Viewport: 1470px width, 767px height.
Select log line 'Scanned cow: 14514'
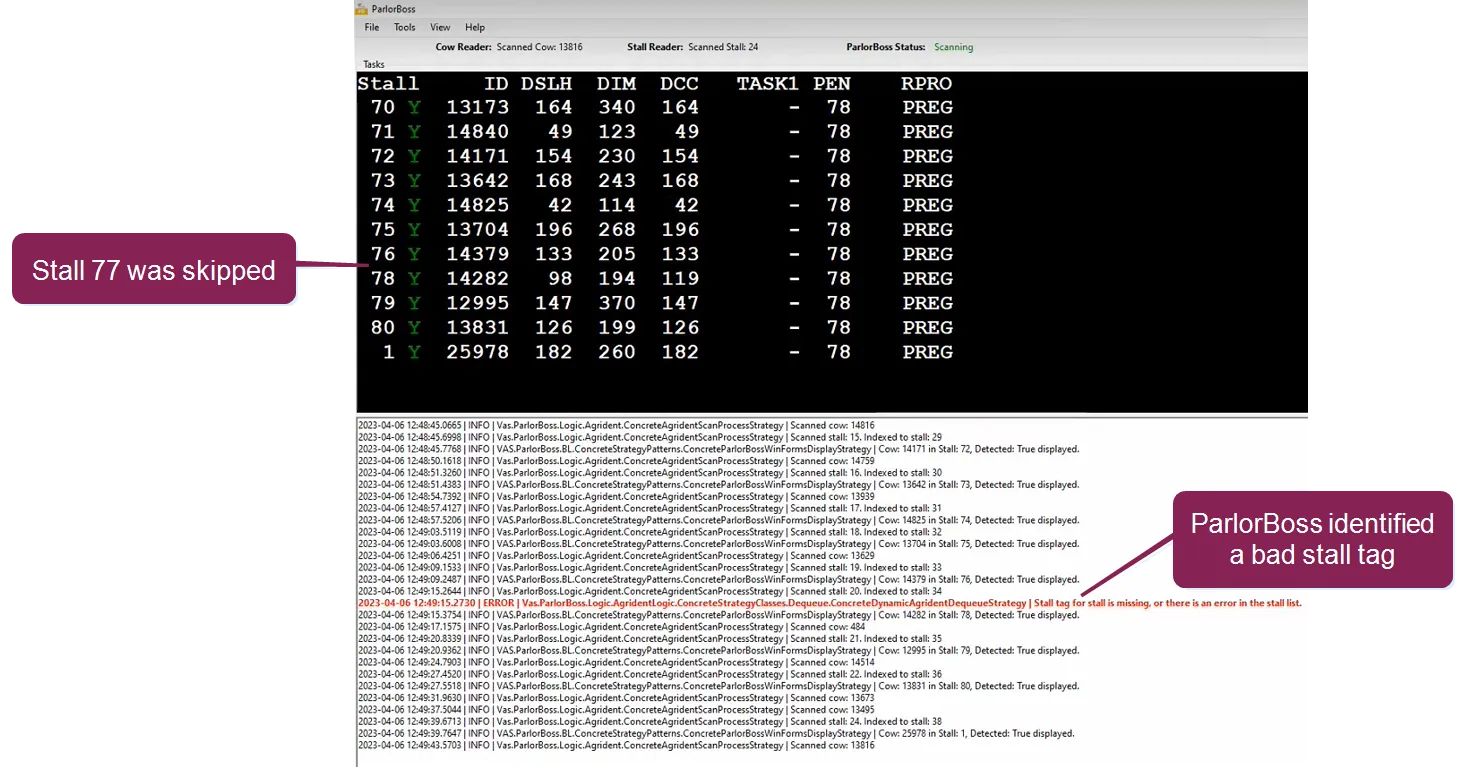(616, 663)
